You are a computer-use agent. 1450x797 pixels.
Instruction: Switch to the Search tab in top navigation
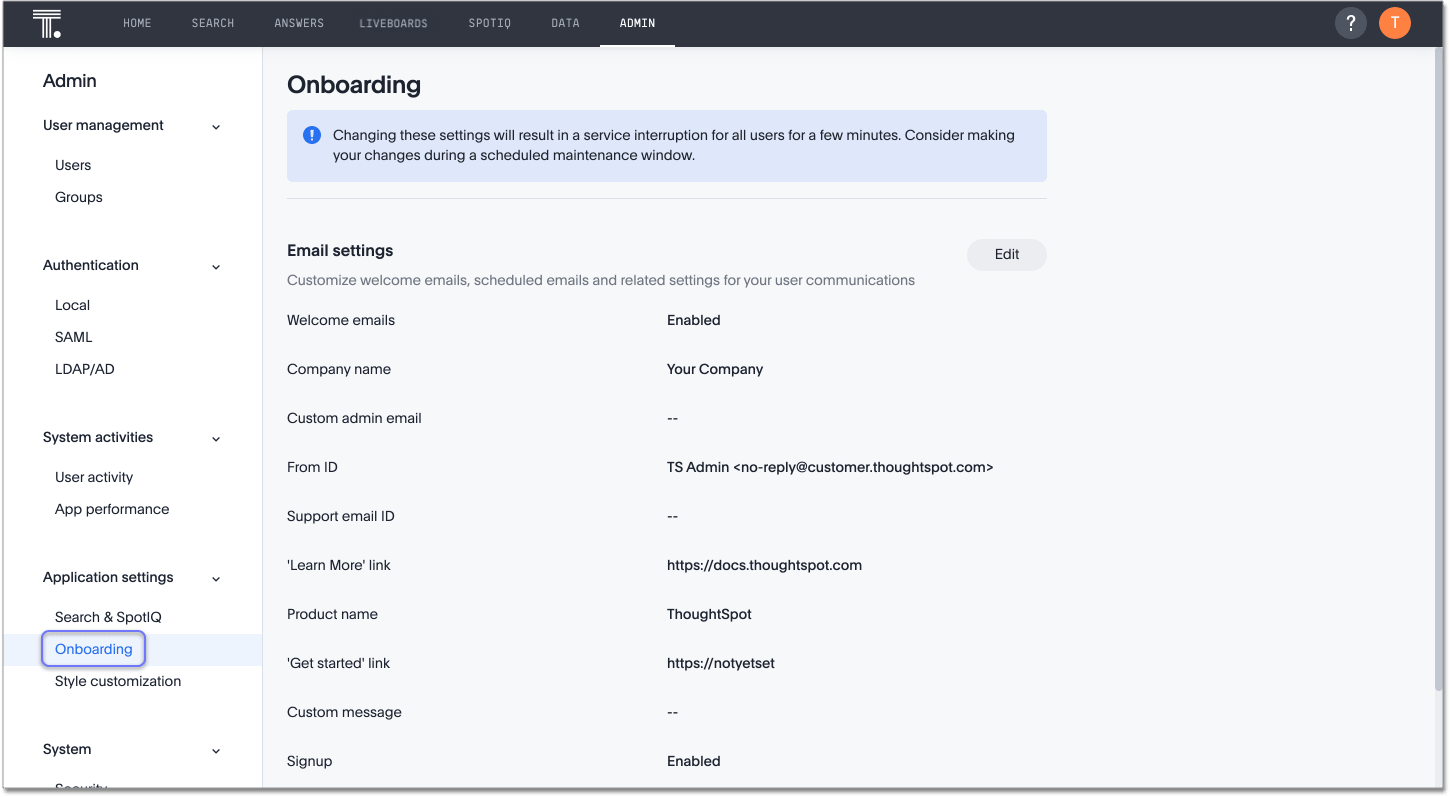coord(212,22)
